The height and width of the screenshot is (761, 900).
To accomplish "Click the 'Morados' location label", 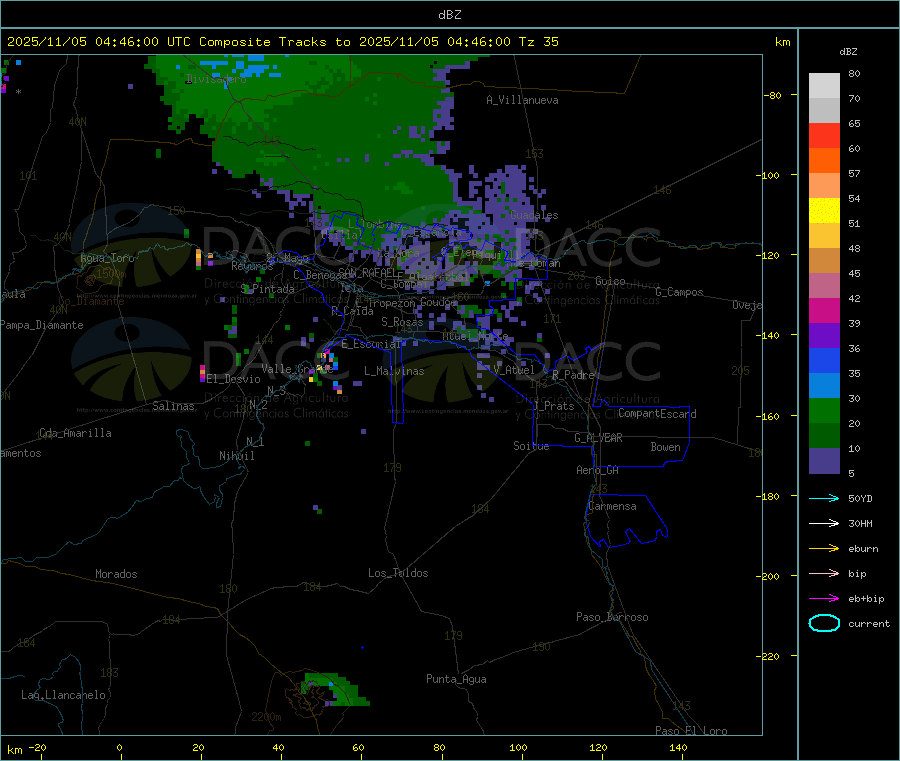I will click(x=116, y=574).
